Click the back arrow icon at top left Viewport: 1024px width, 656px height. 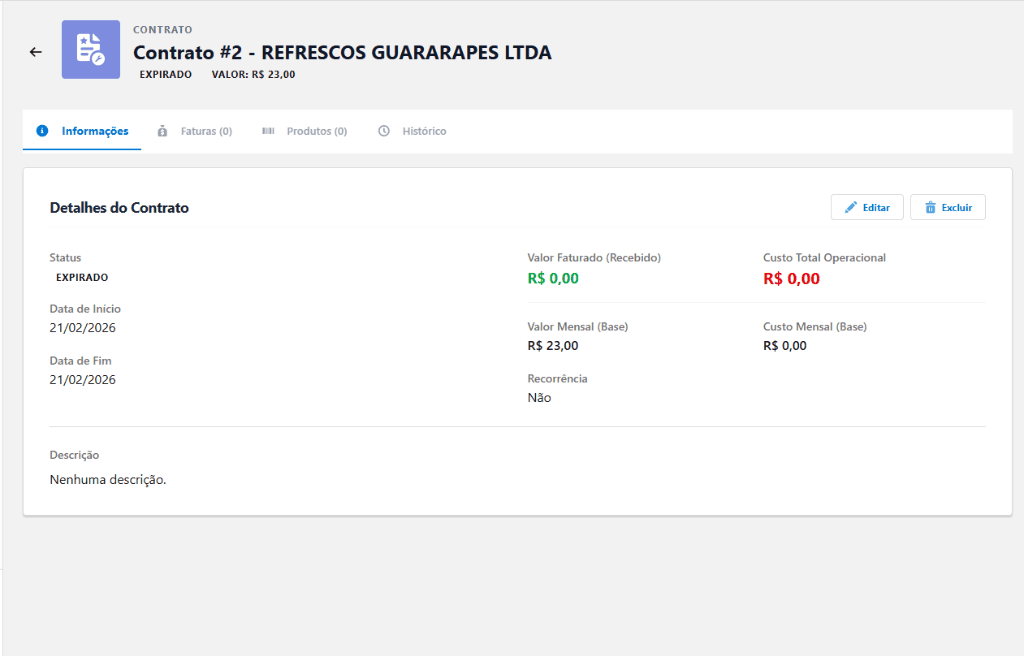(36, 51)
